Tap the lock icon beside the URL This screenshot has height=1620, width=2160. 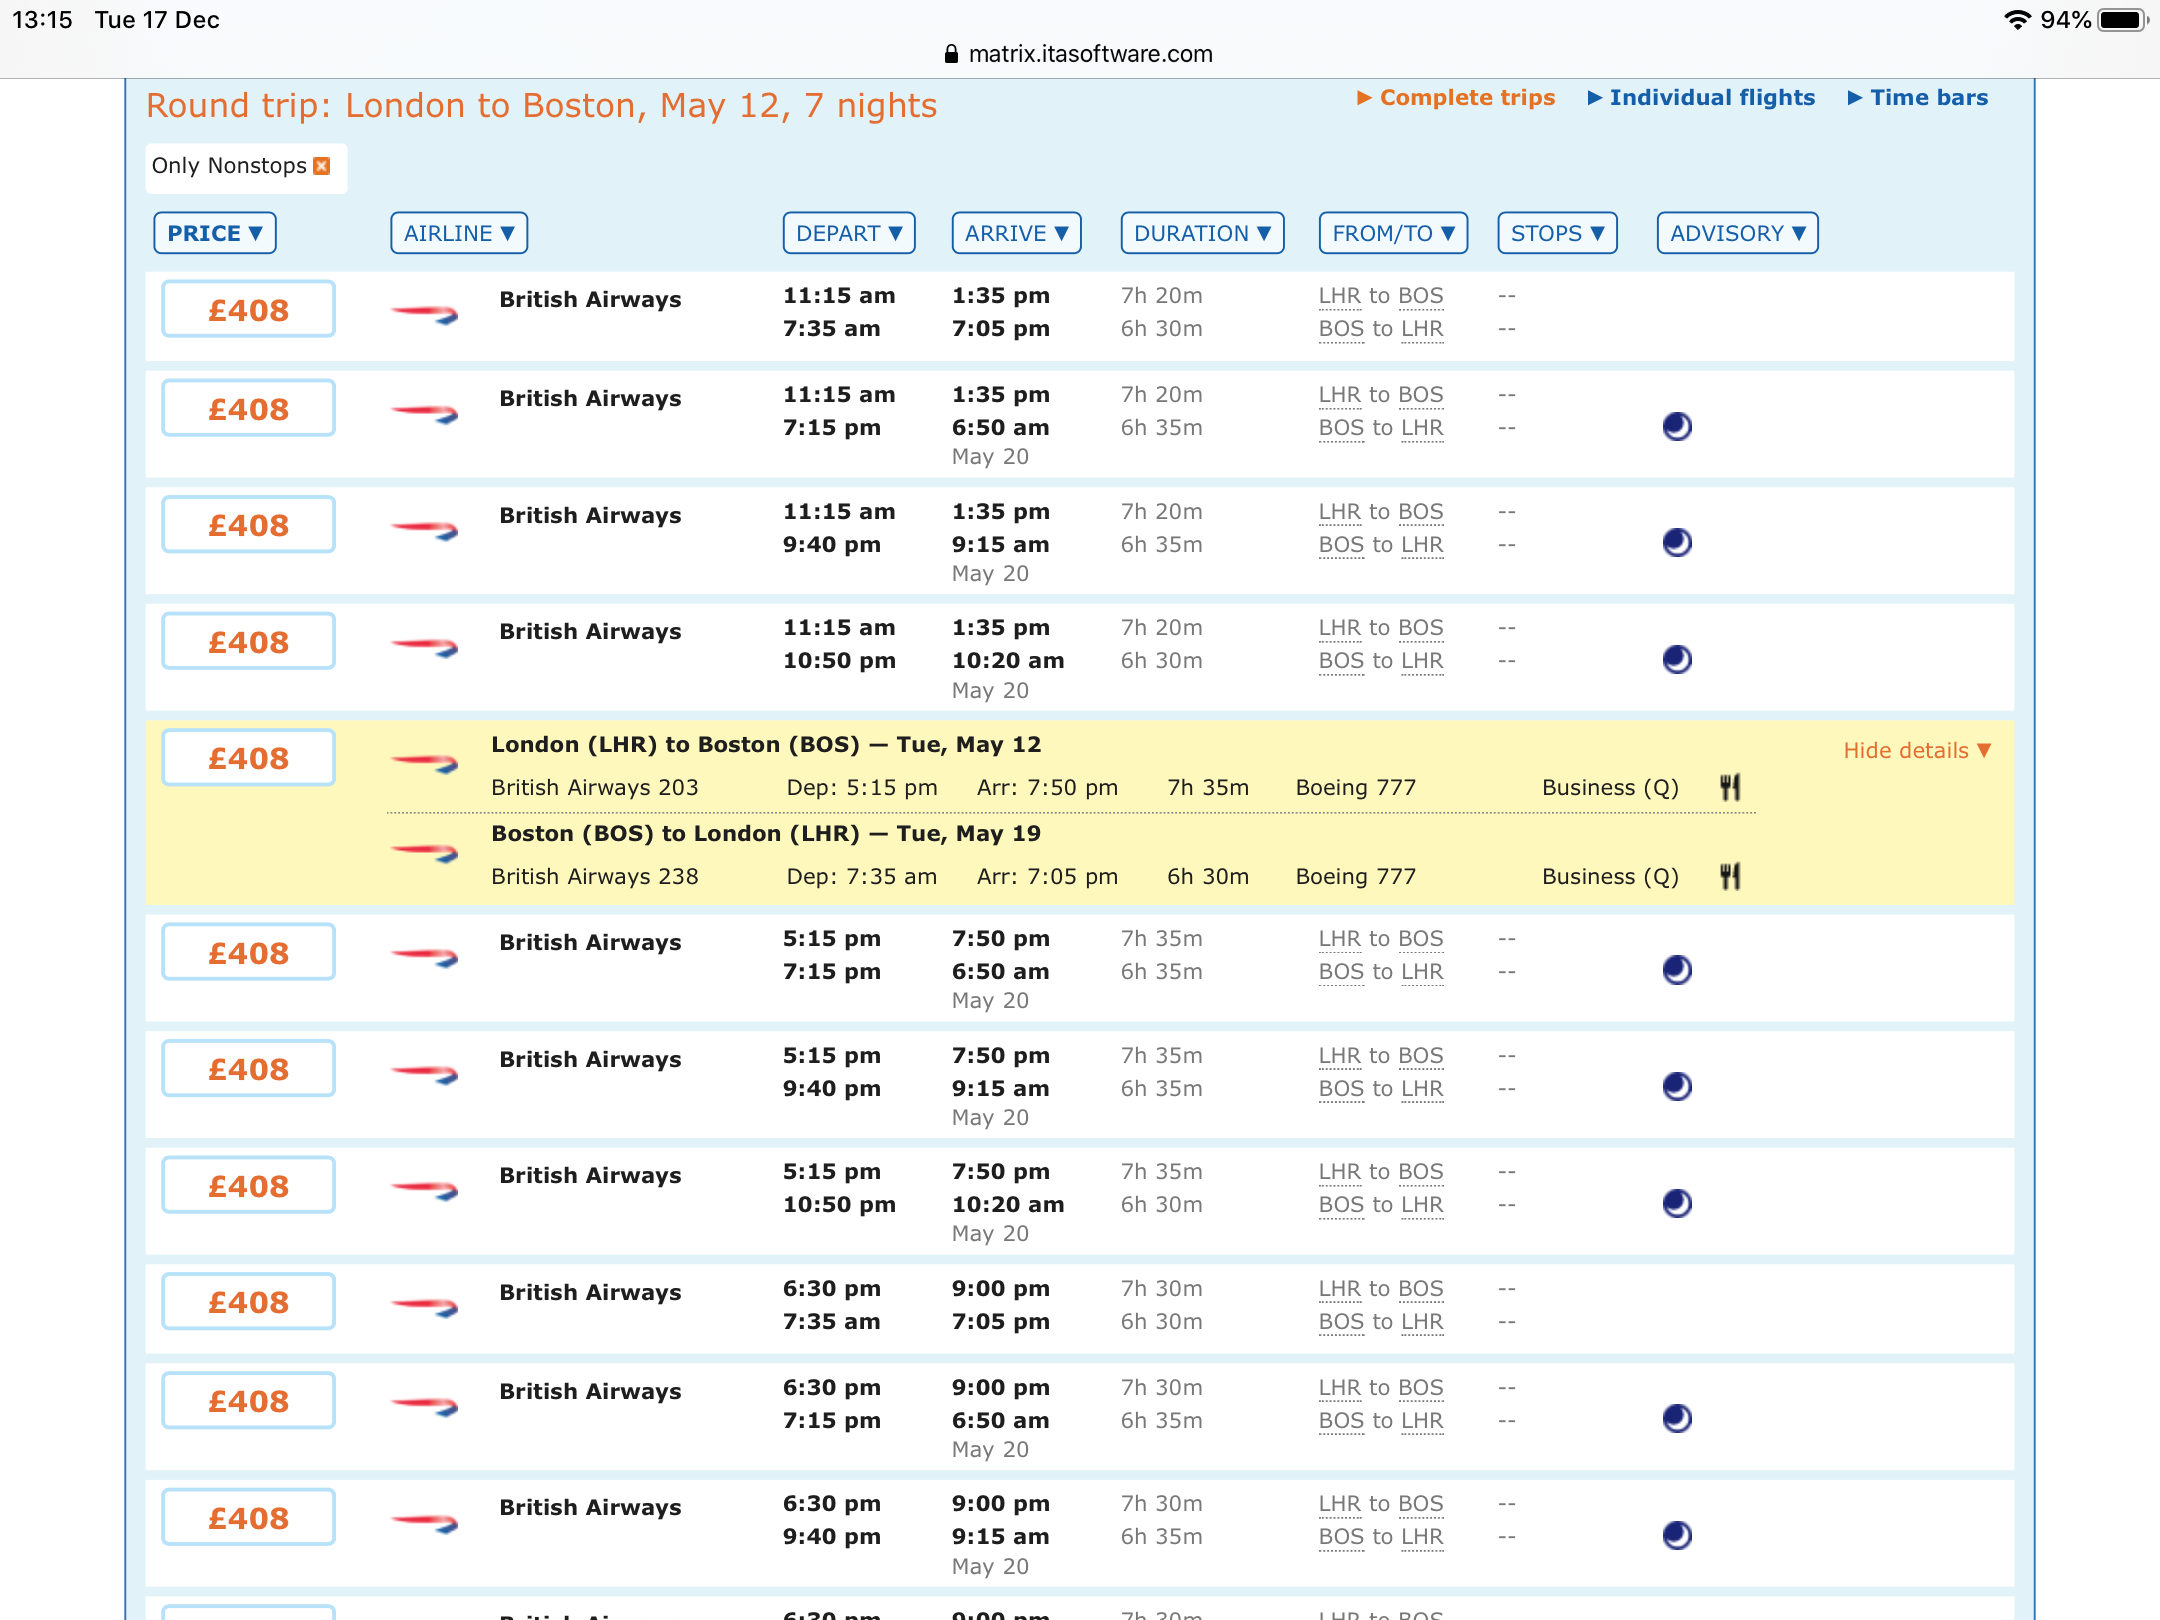click(952, 54)
